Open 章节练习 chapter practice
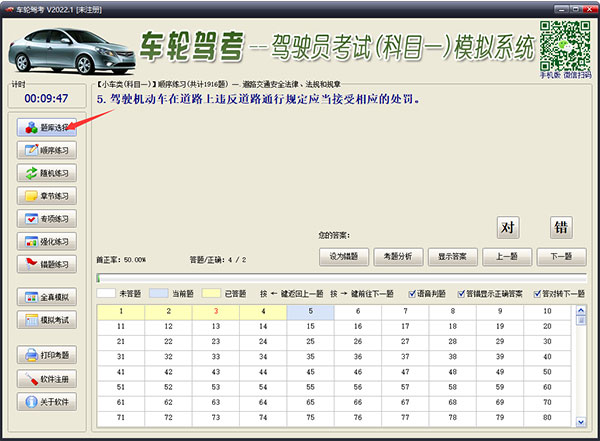The image size is (600, 441). [x=47, y=196]
